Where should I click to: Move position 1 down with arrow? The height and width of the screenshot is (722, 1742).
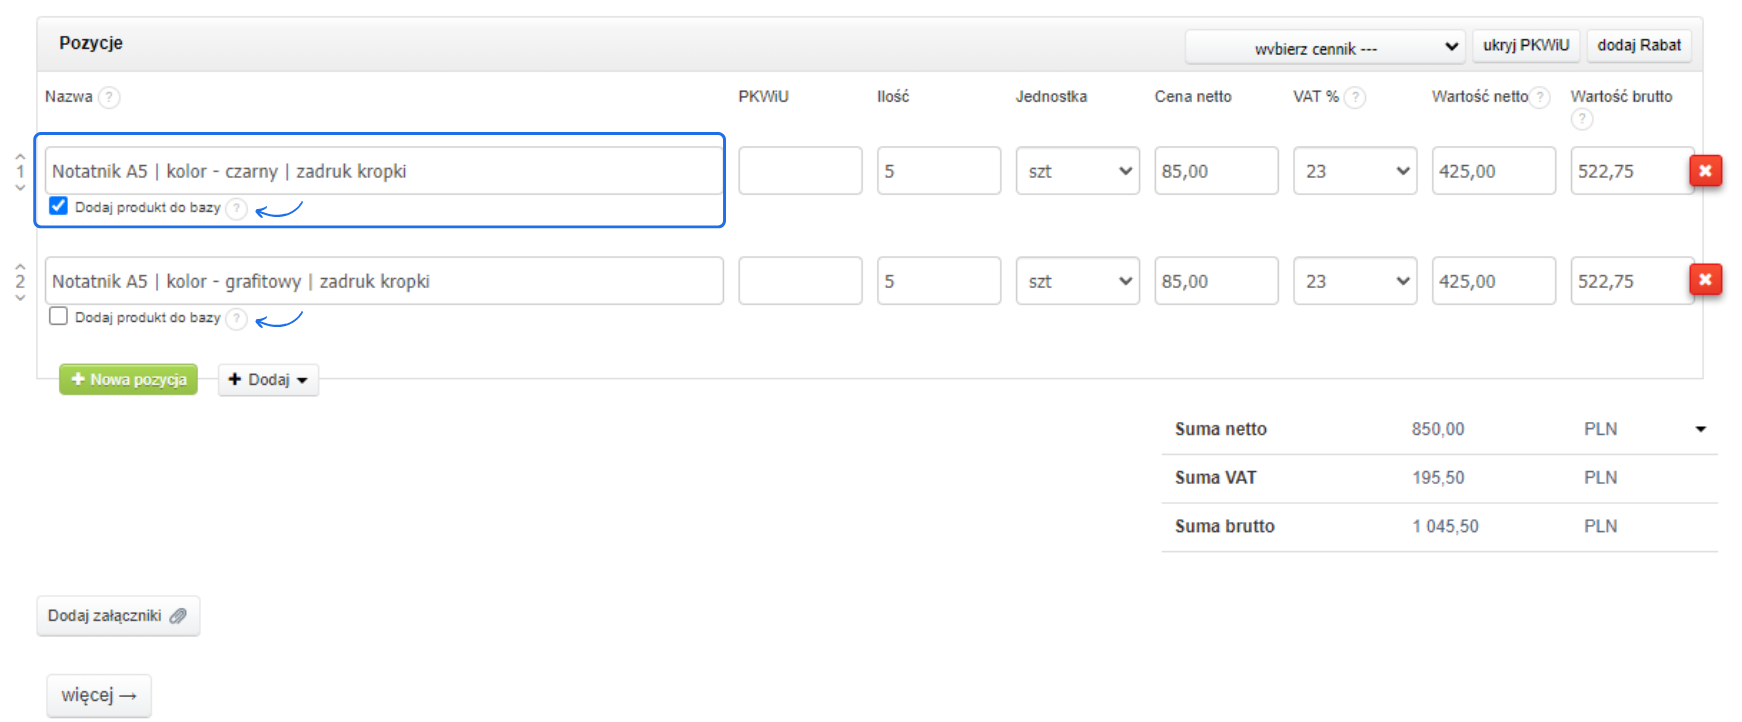pyautogui.click(x=20, y=188)
